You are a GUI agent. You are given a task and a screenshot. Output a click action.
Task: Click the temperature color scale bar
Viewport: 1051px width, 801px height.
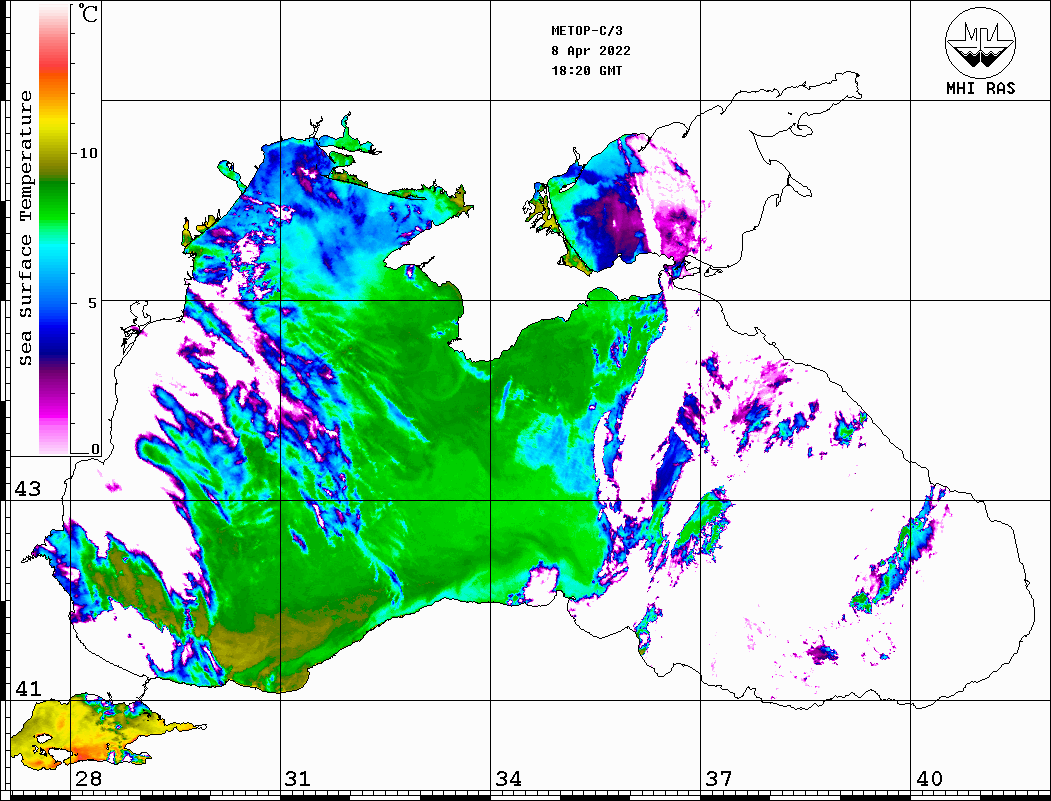54,229
